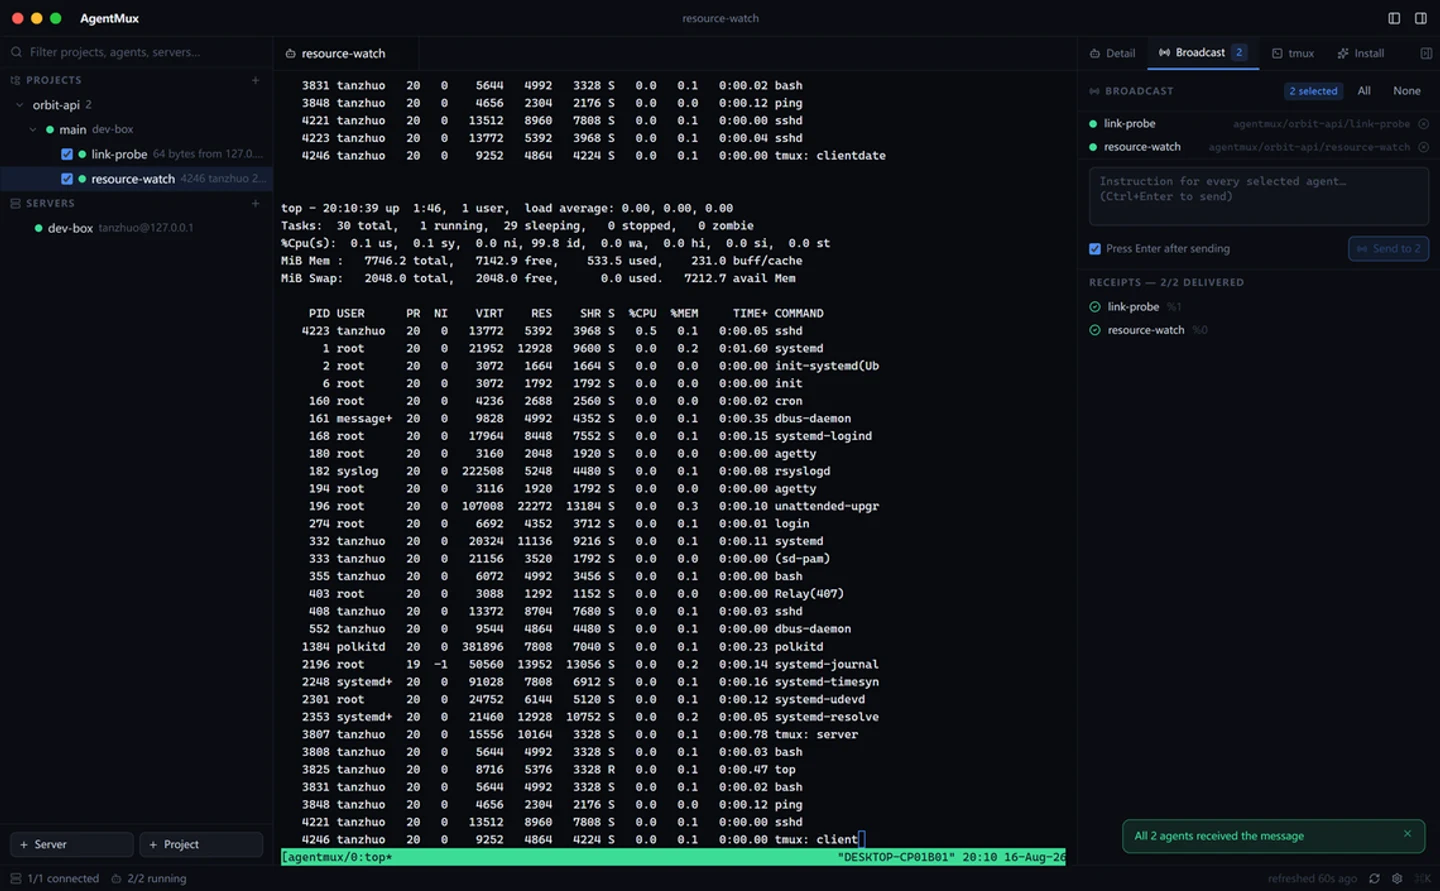Select All agents for broadcast
1440x891 pixels.
1364,91
